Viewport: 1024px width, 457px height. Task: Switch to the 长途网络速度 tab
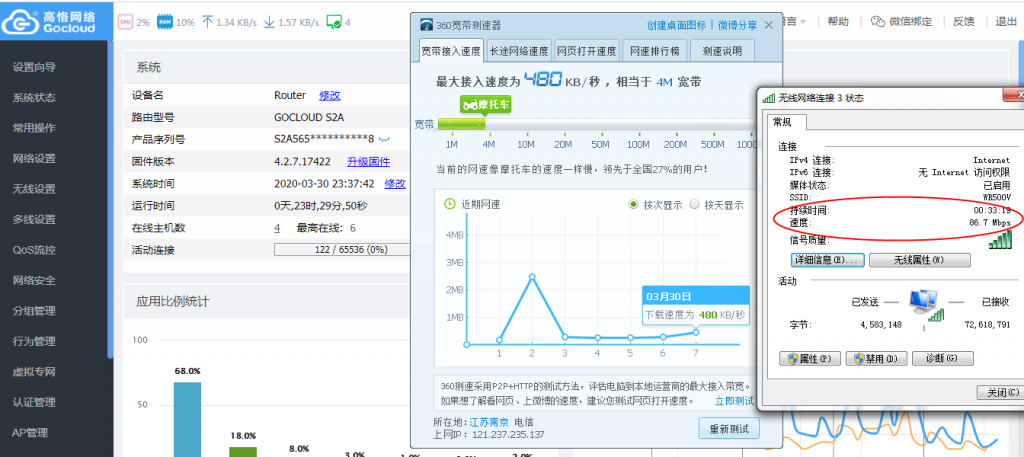518,51
